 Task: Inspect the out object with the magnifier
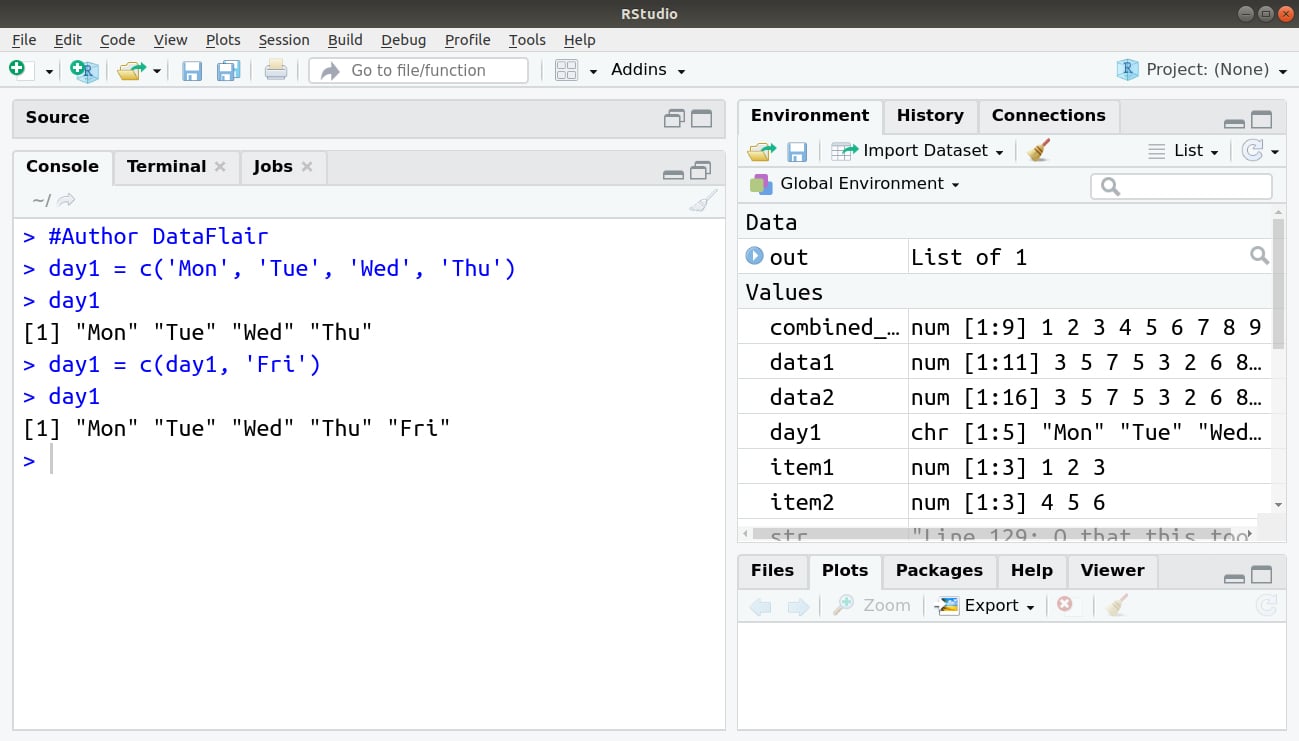coord(1259,257)
